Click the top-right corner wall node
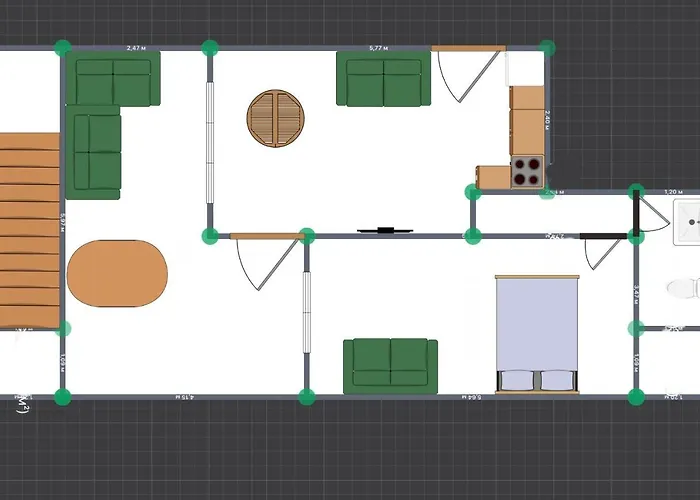Screen dimensions: 700x500 [547, 47]
